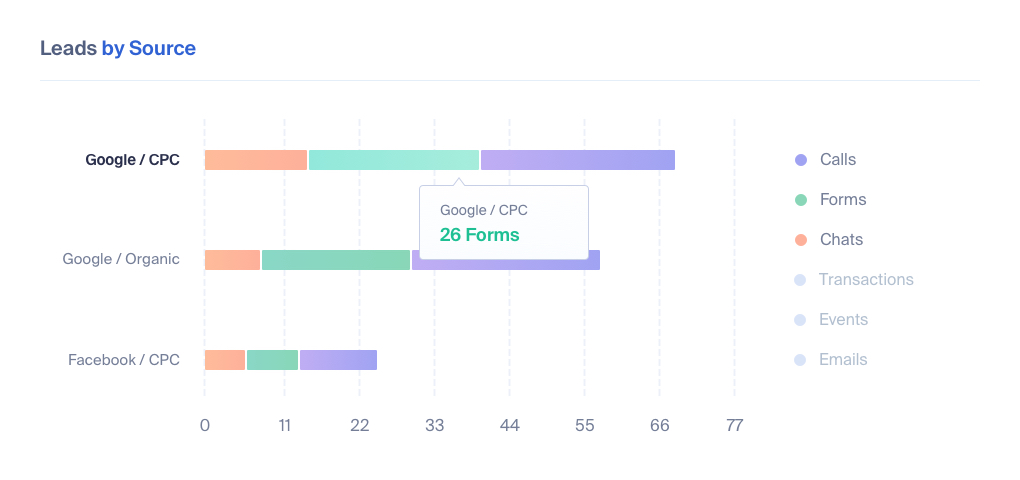Click the Calls legend label

(x=838, y=159)
